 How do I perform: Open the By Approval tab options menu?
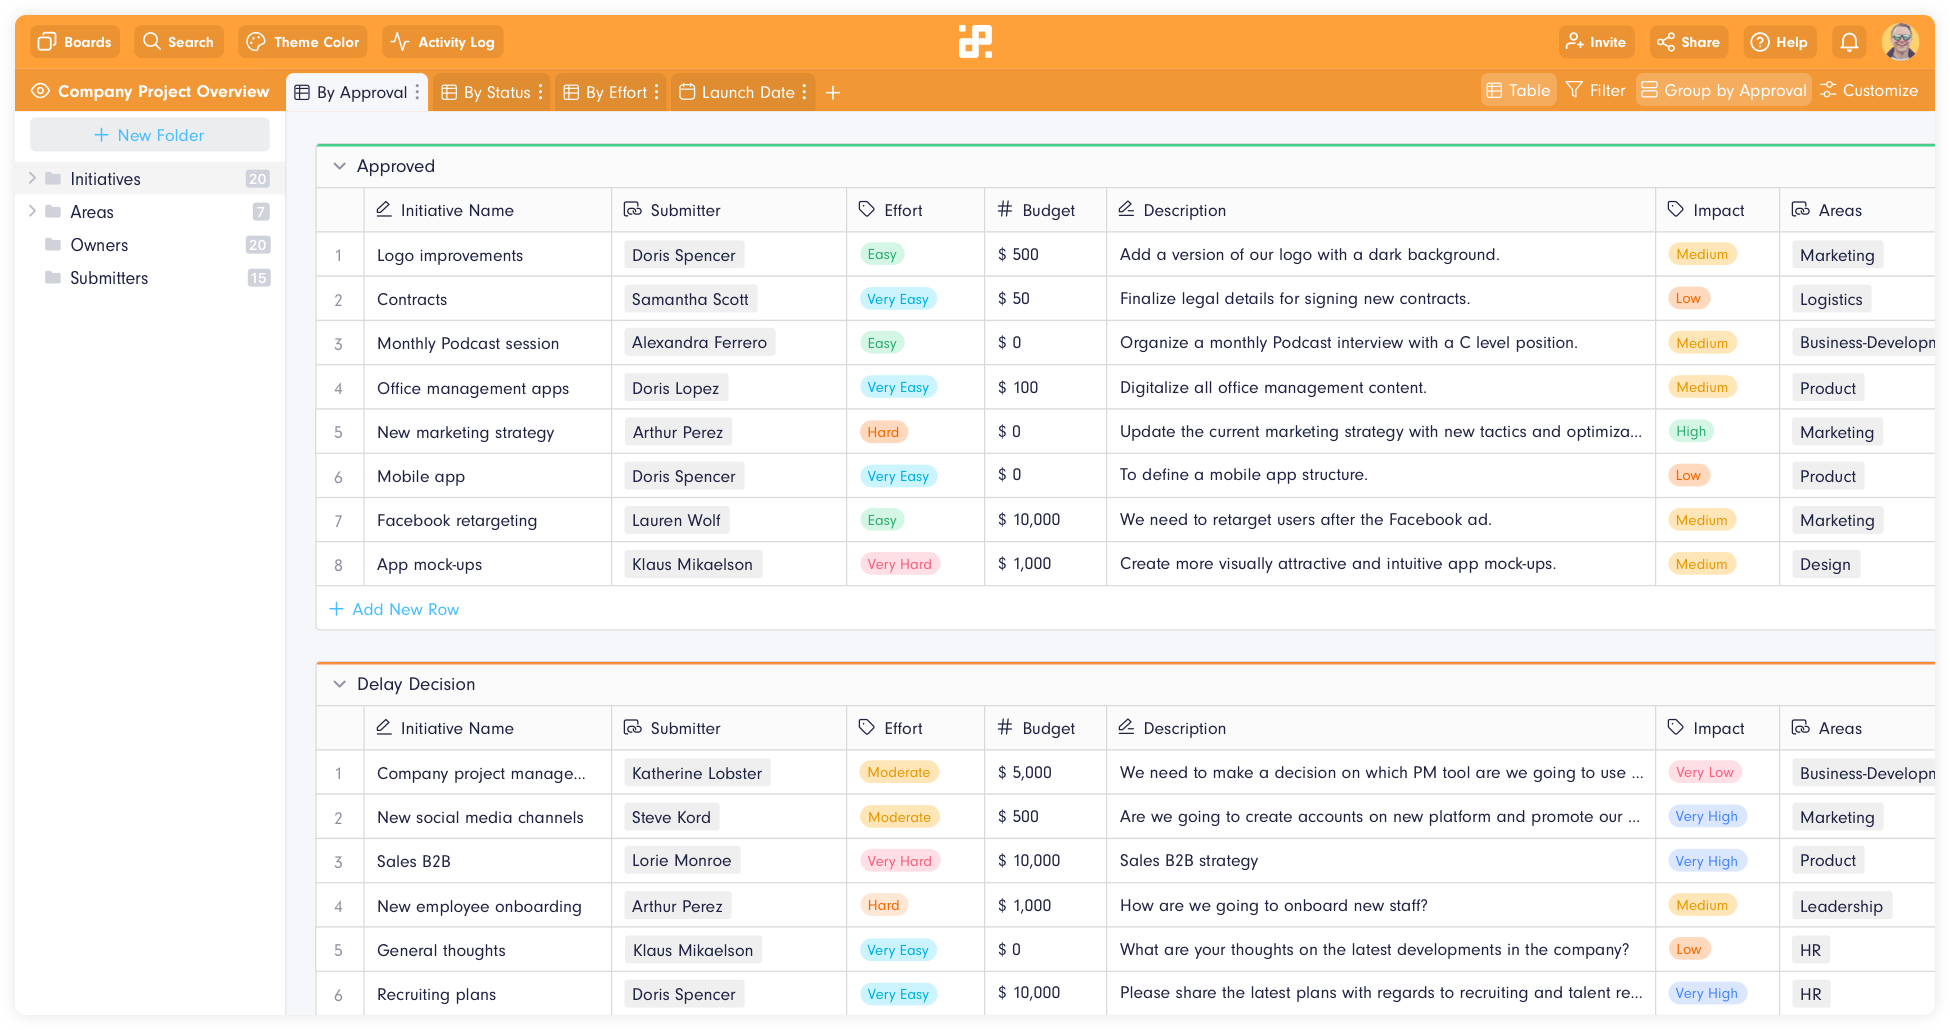click(418, 93)
